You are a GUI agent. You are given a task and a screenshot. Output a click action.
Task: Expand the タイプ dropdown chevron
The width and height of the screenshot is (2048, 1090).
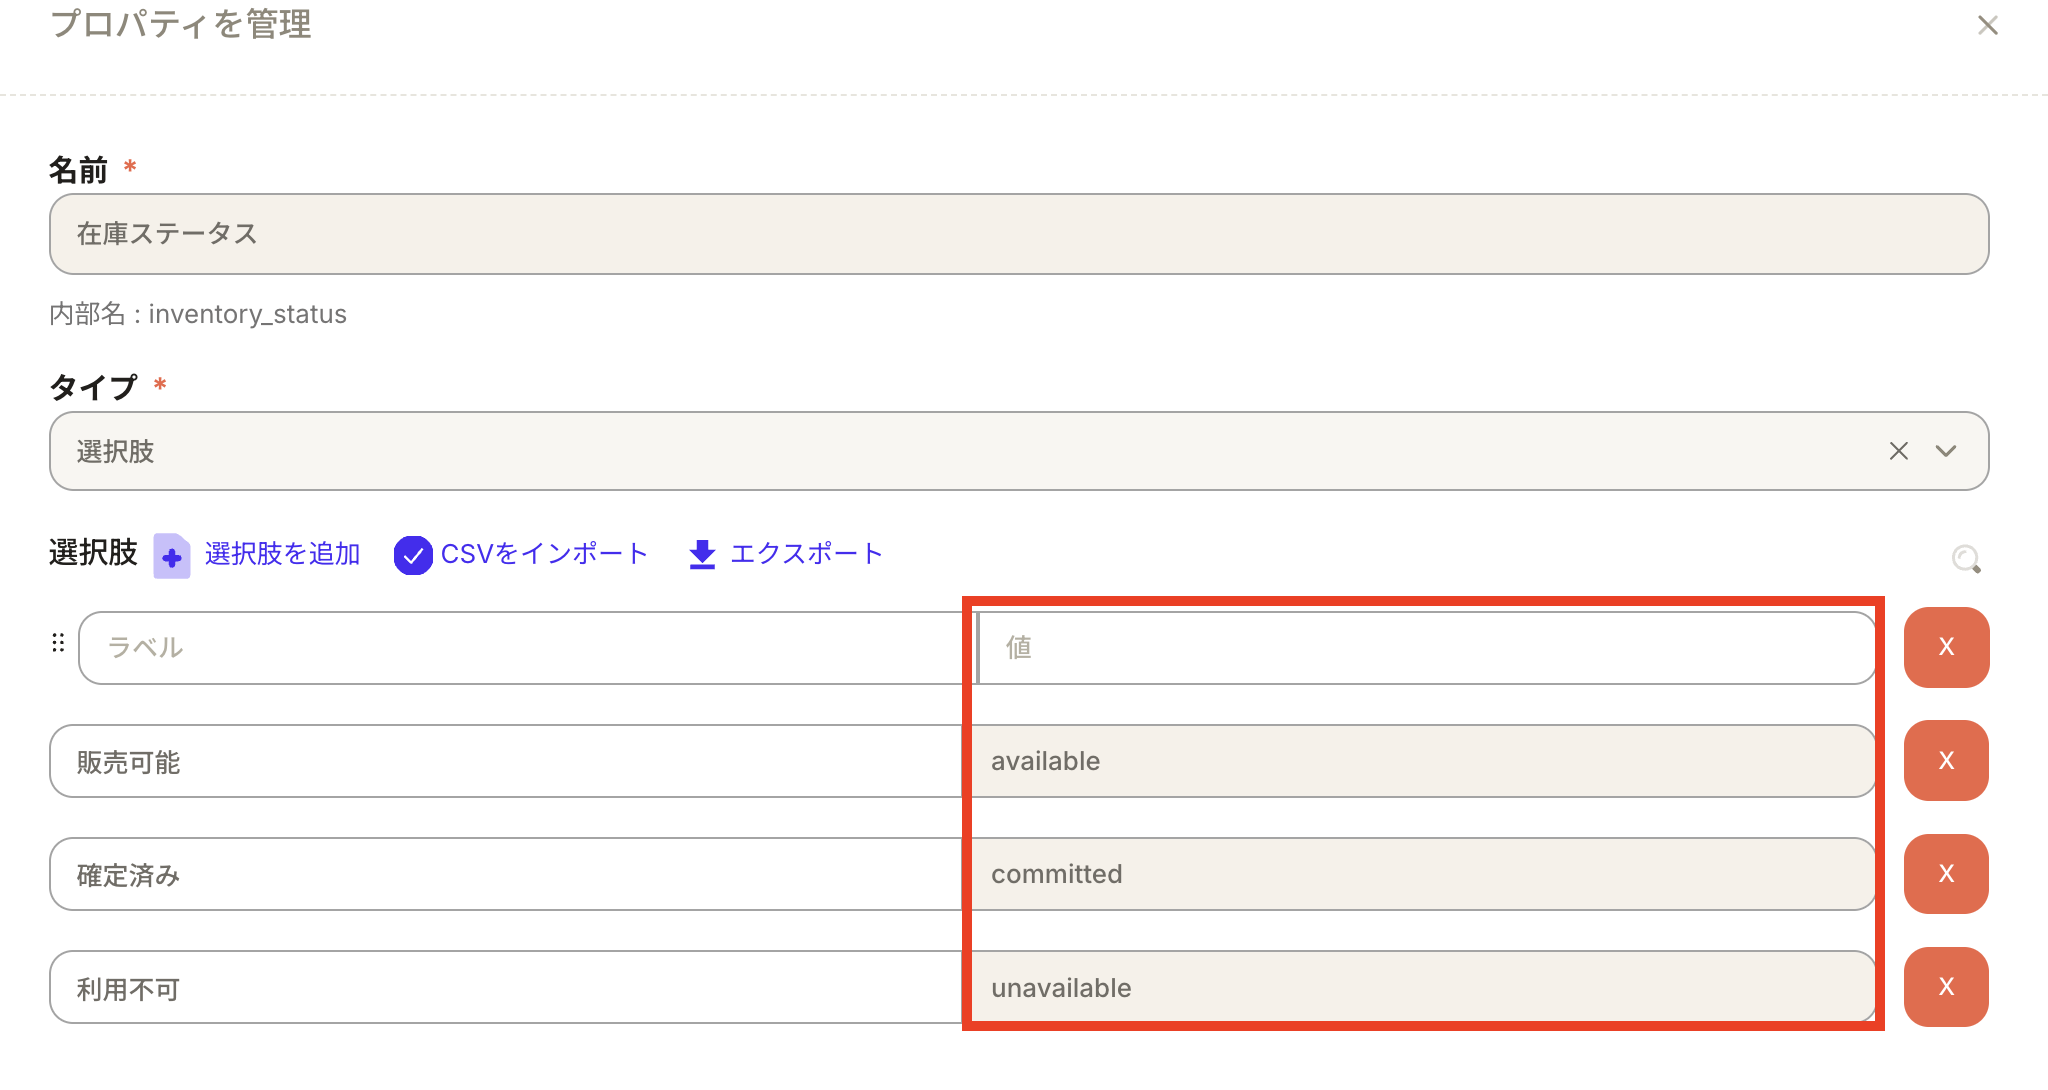[x=1945, y=451]
